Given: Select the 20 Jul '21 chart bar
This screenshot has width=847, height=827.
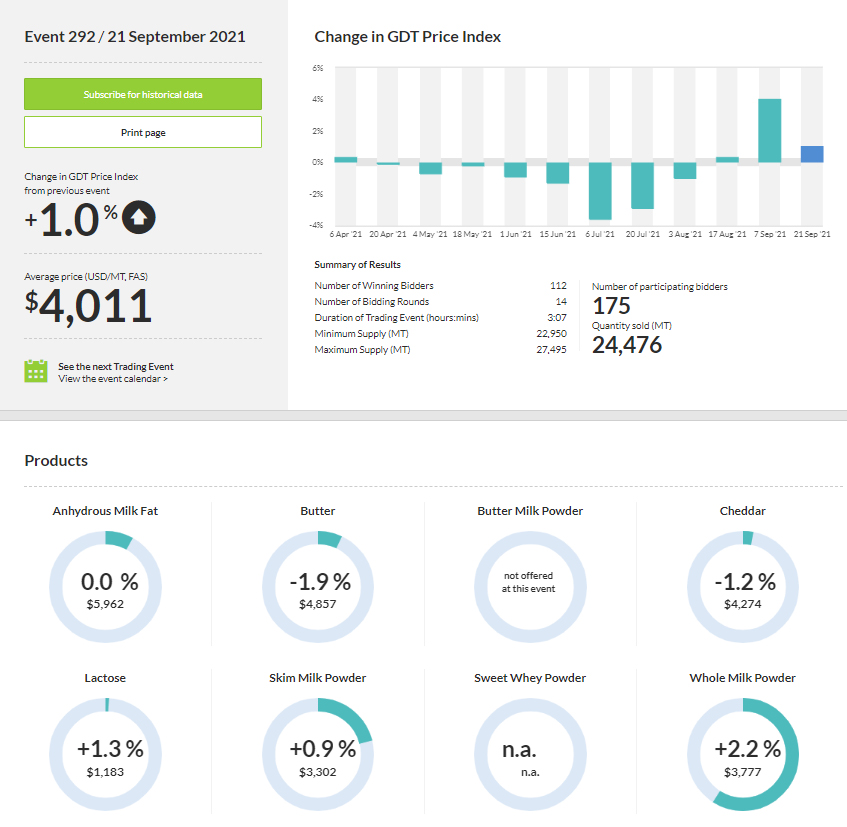Looking at the screenshot, I should coord(642,185).
